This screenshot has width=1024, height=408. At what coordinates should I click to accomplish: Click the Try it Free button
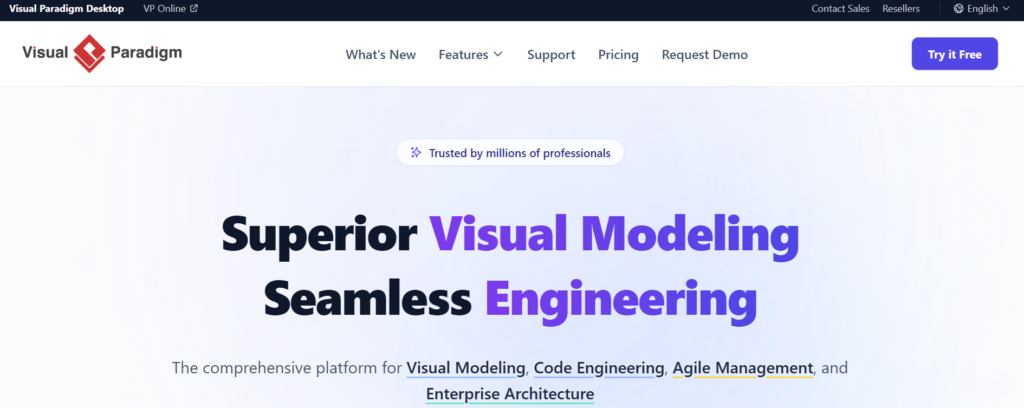point(955,54)
